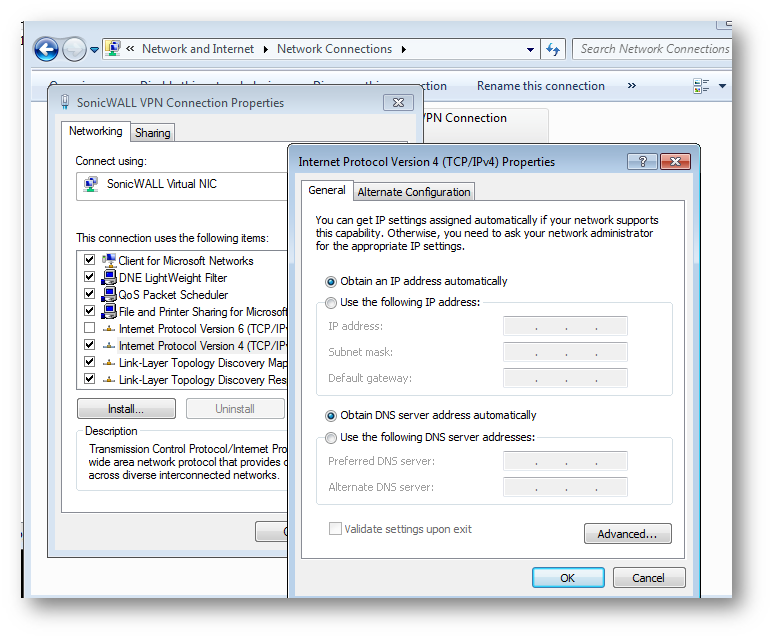Click the Link-Layer Topology Discovery Responder icon
Screen dimensions: 774x640
109,380
